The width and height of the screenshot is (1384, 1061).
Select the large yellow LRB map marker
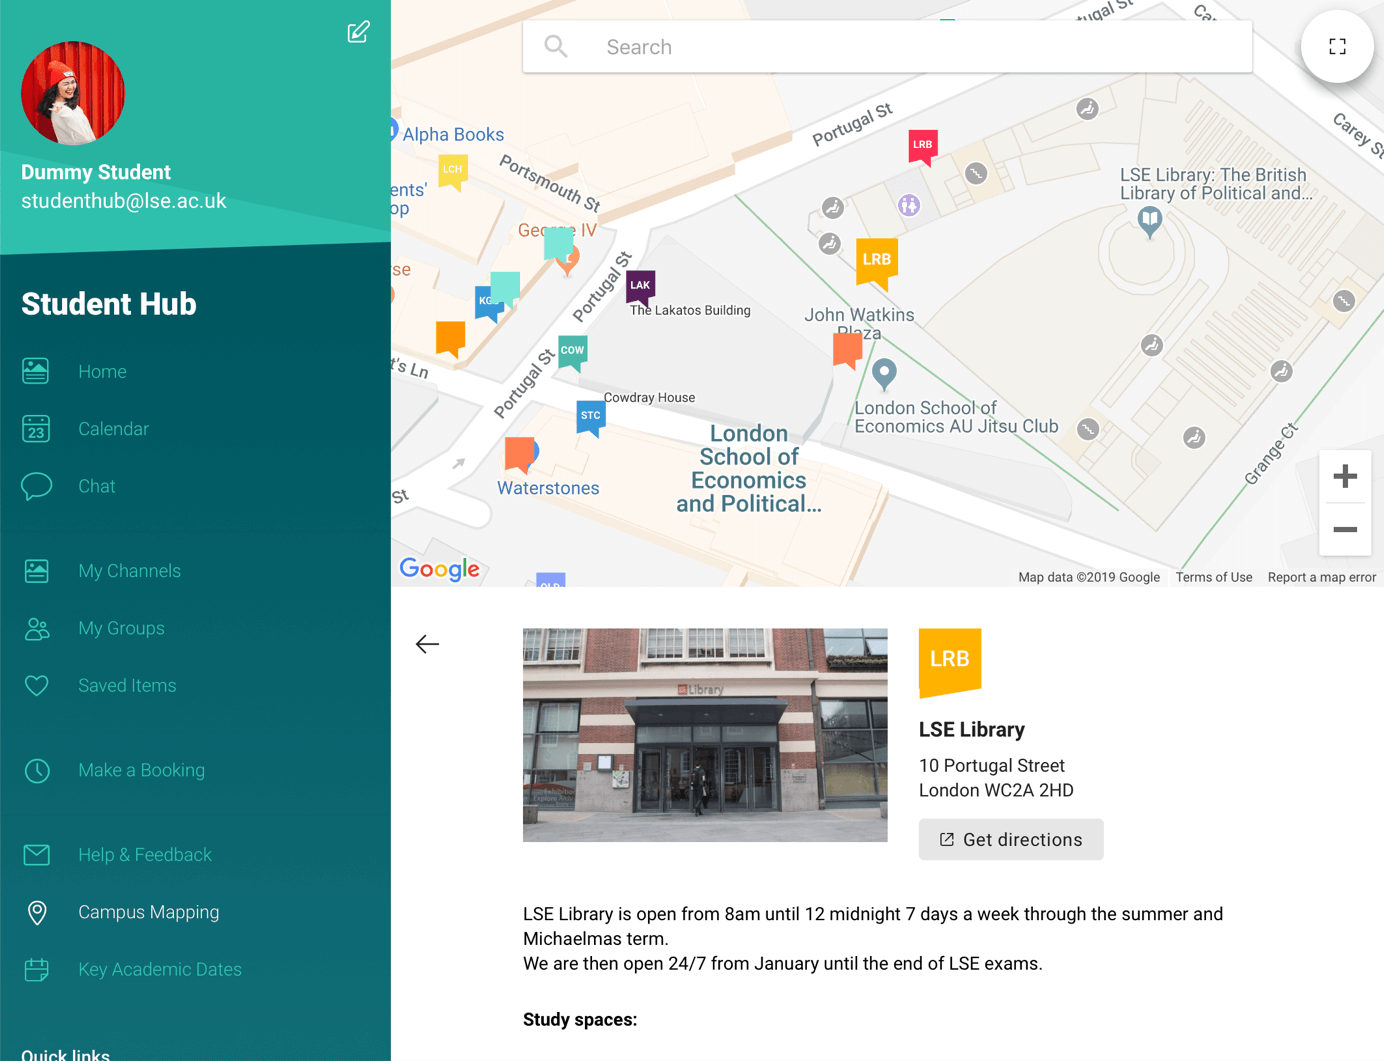click(x=877, y=263)
